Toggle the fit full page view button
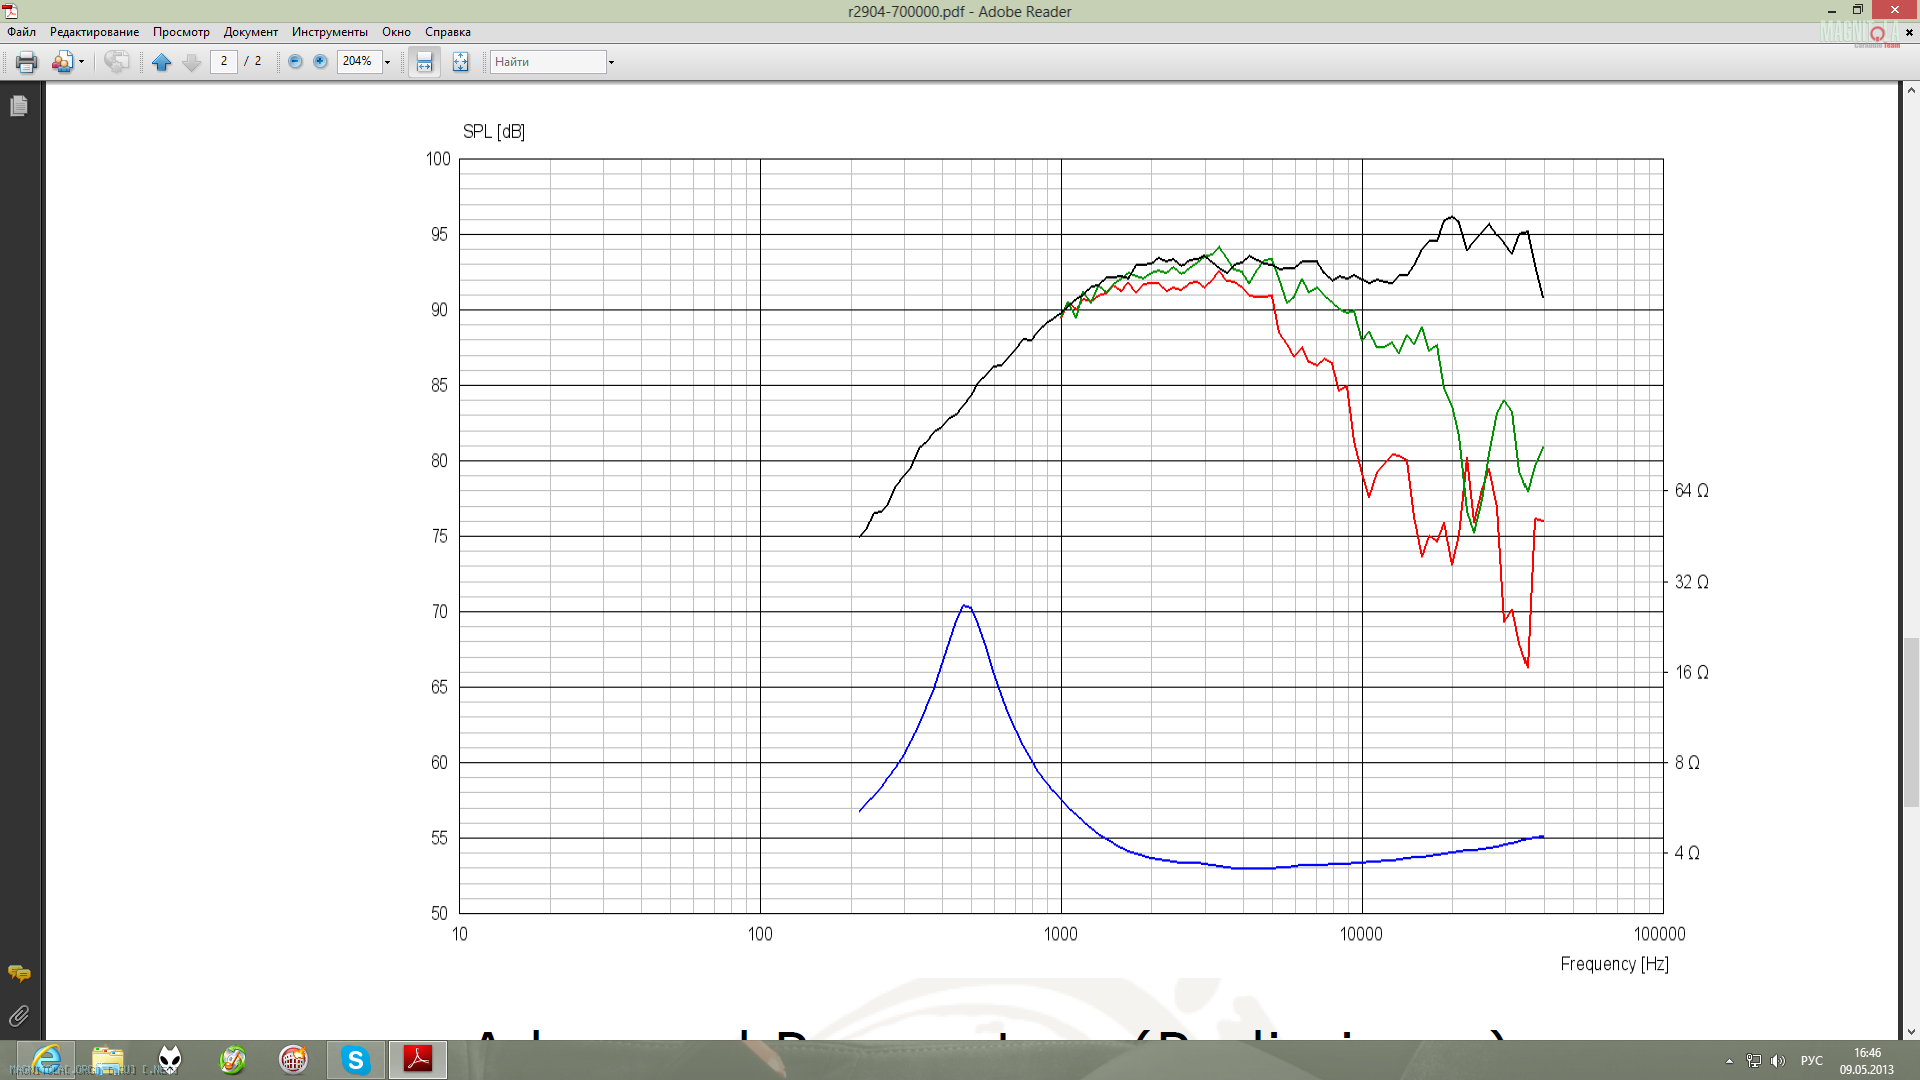This screenshot has width=1920, height=1080. [x=460, y=62]
